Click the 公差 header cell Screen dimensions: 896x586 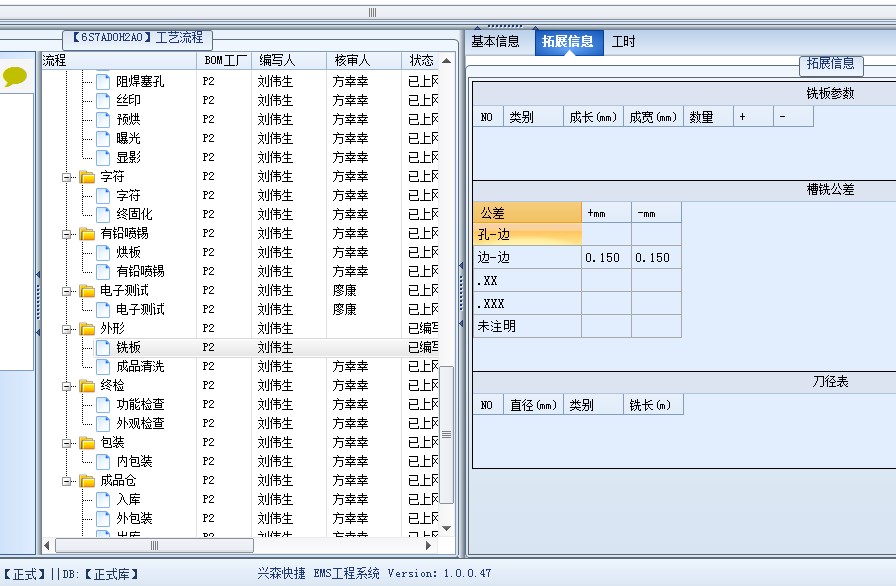click(x=527, y=213)
